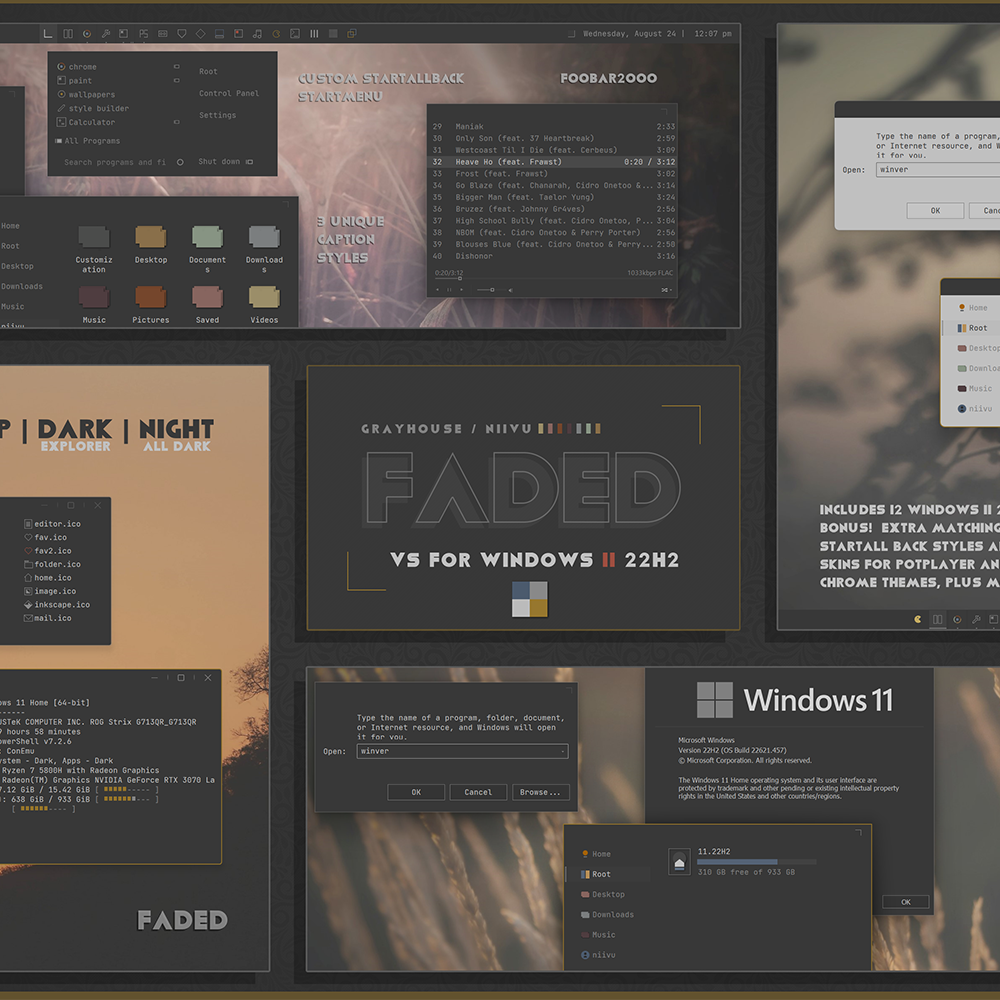Open the Pictures folder icon
This screenshot has width=1000, height=1000.
[x=150, y=298]
